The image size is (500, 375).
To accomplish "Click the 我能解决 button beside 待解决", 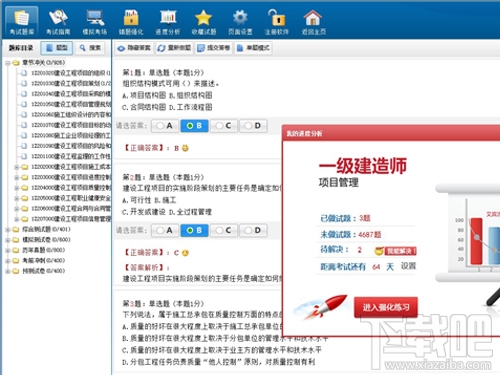I will [400, 251].
